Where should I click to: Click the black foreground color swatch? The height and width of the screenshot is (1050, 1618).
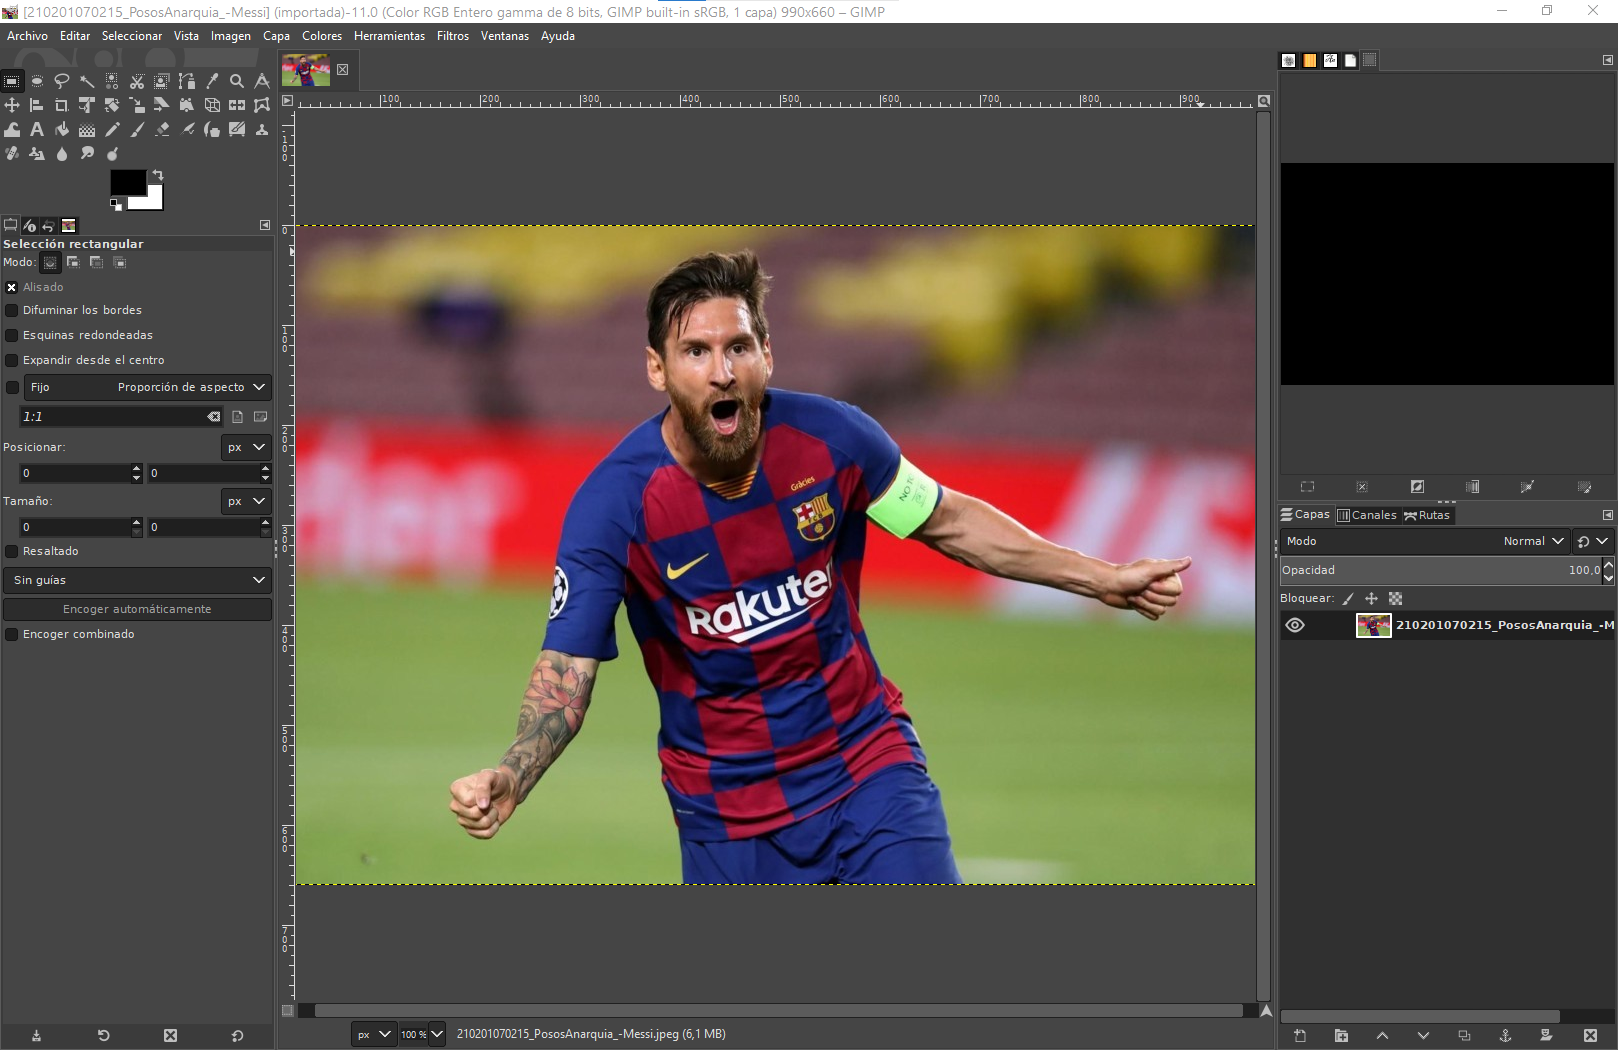(x=126, y=182)
